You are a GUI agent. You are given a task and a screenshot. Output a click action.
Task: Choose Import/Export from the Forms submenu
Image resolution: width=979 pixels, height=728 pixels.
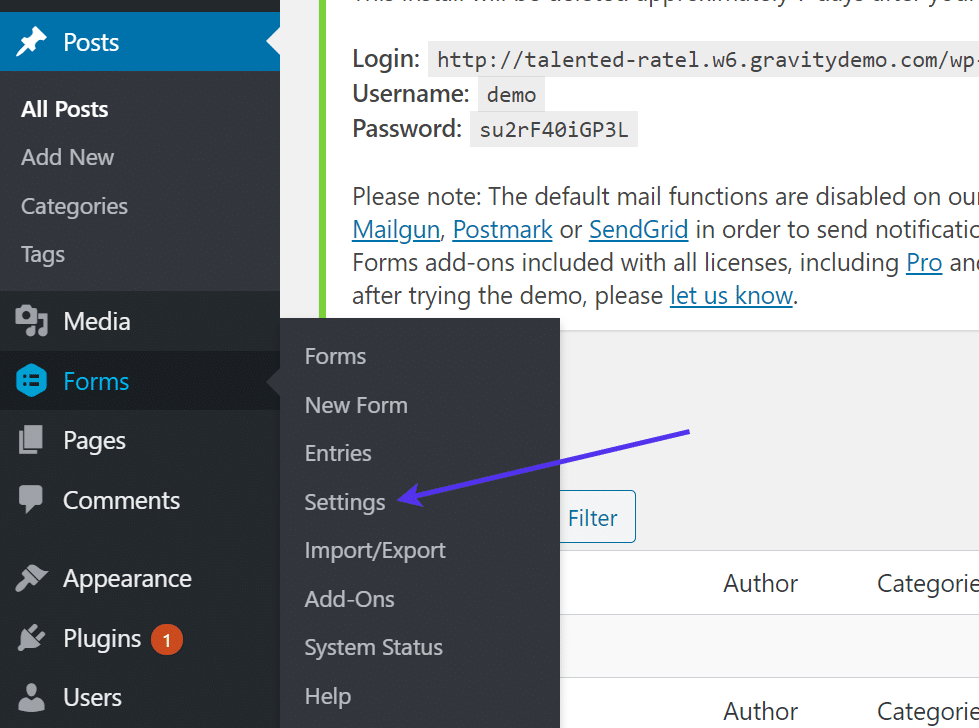(375, 550)
